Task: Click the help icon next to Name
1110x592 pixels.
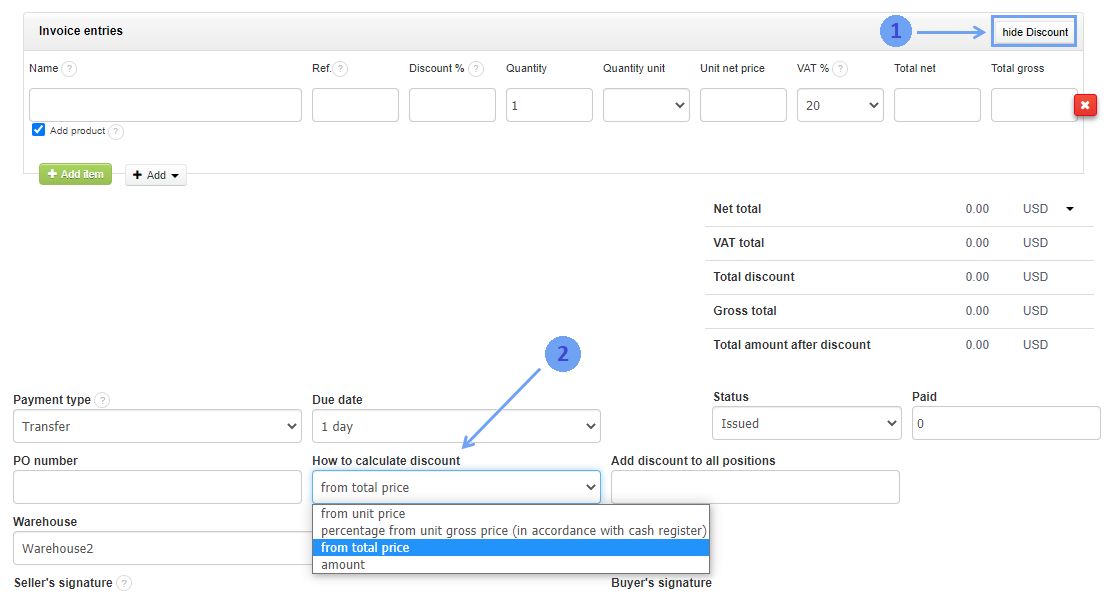Action: [x=69, y=69]
